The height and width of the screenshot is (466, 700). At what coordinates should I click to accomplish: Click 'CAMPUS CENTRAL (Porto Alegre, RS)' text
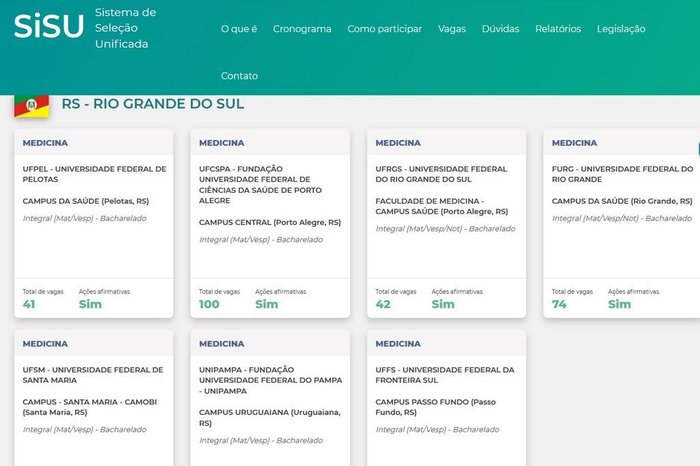(x=270, y=222)
